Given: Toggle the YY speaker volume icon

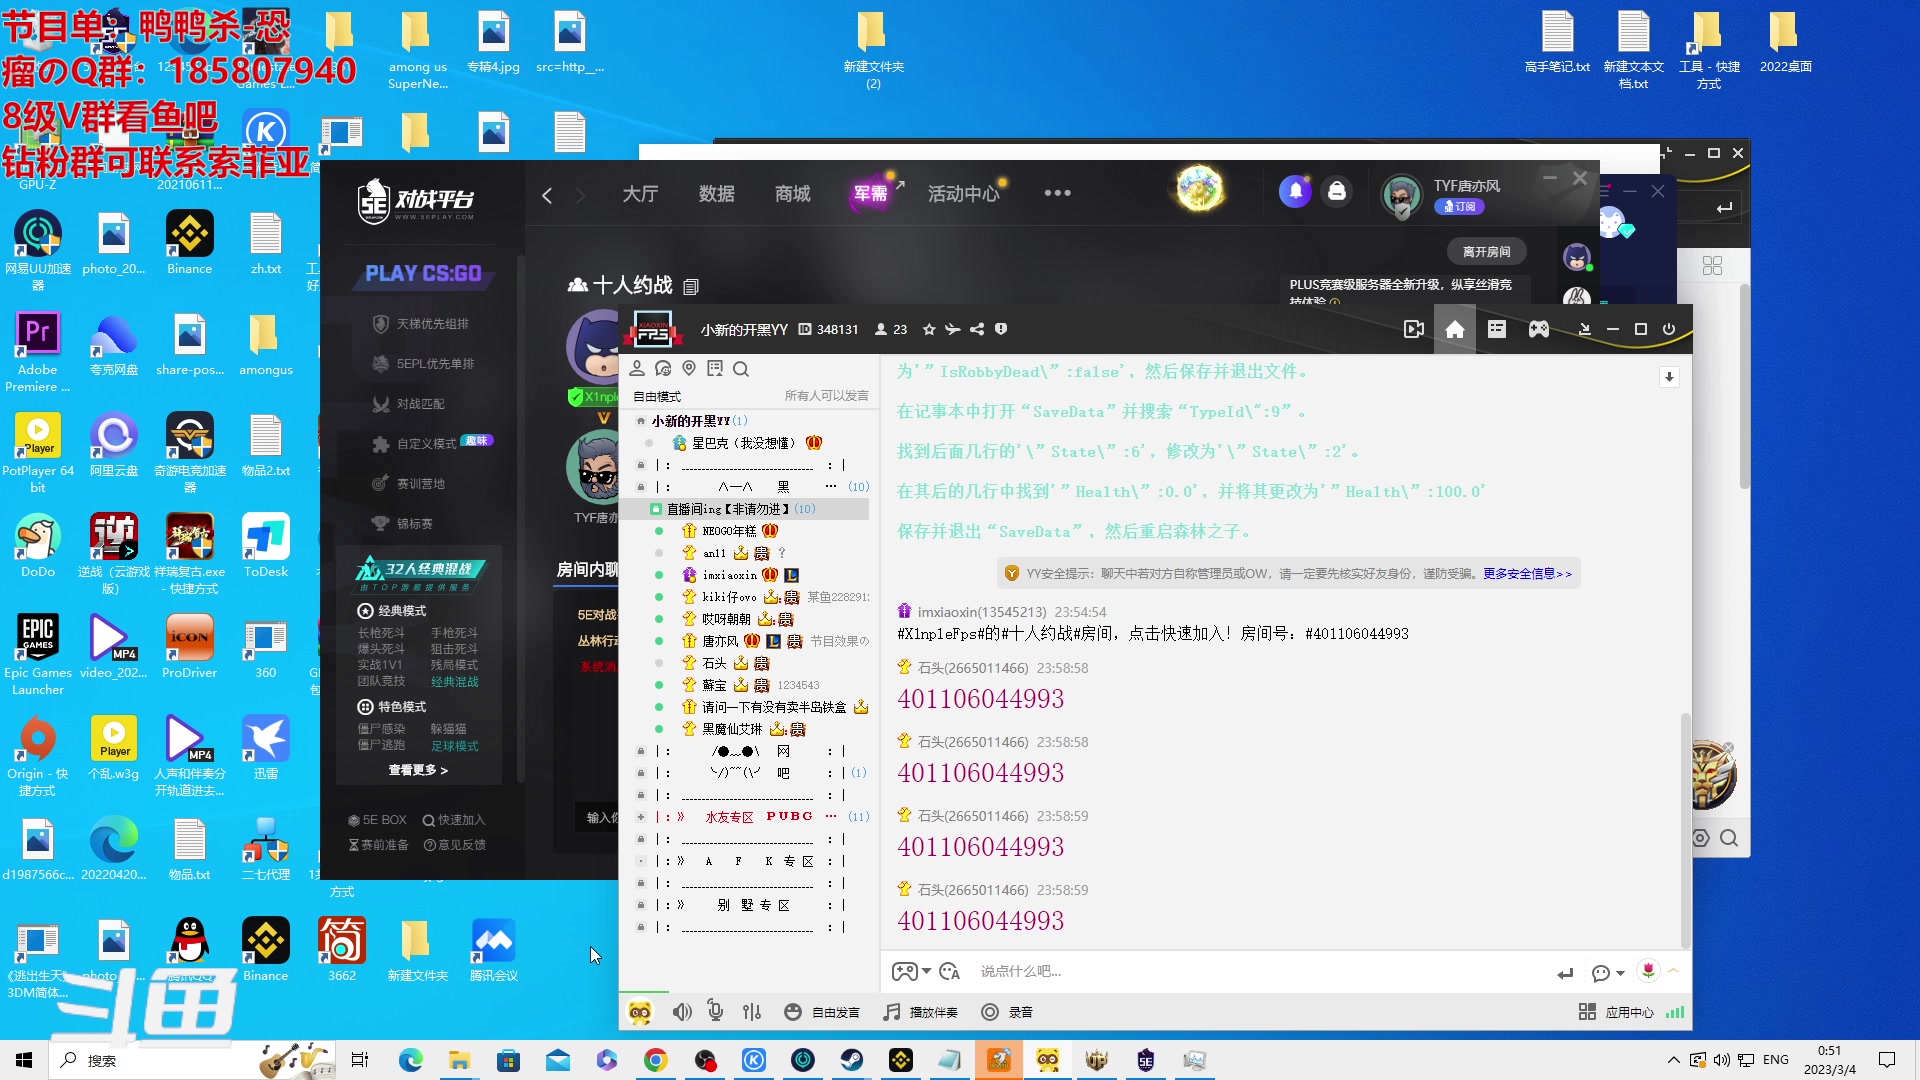Looking at the screenshot, I should pos(682,1012).
